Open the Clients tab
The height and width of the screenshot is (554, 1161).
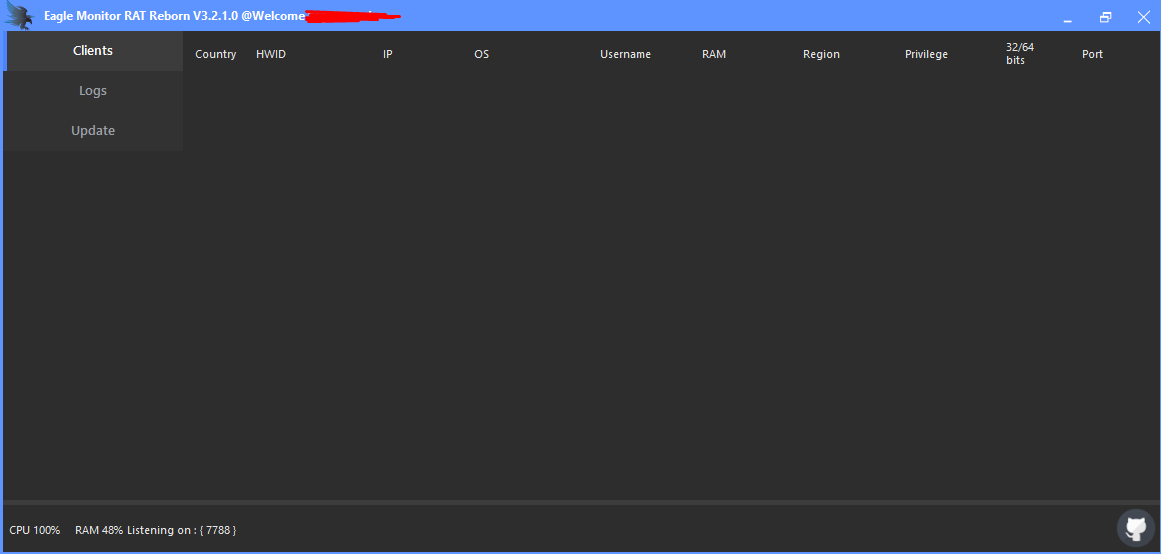point(93,51)
